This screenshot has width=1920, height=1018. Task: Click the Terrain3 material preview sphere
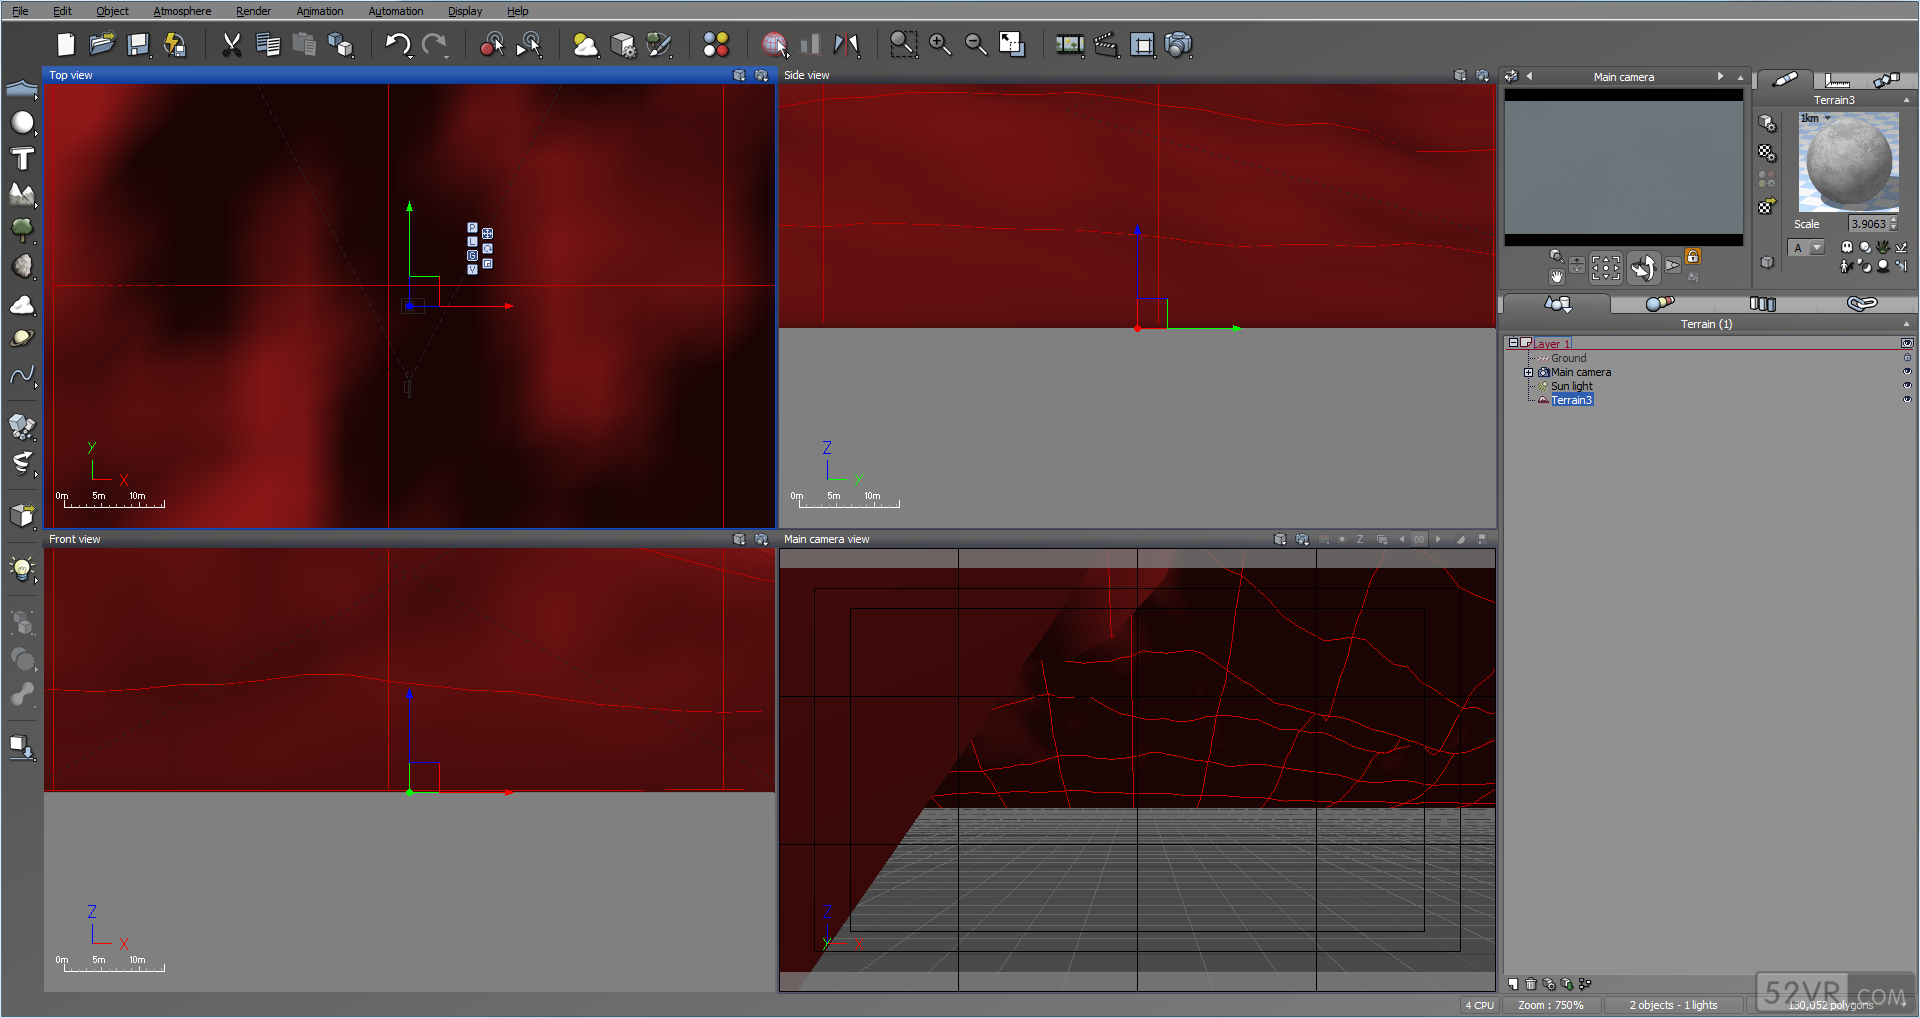[1849, 161]
